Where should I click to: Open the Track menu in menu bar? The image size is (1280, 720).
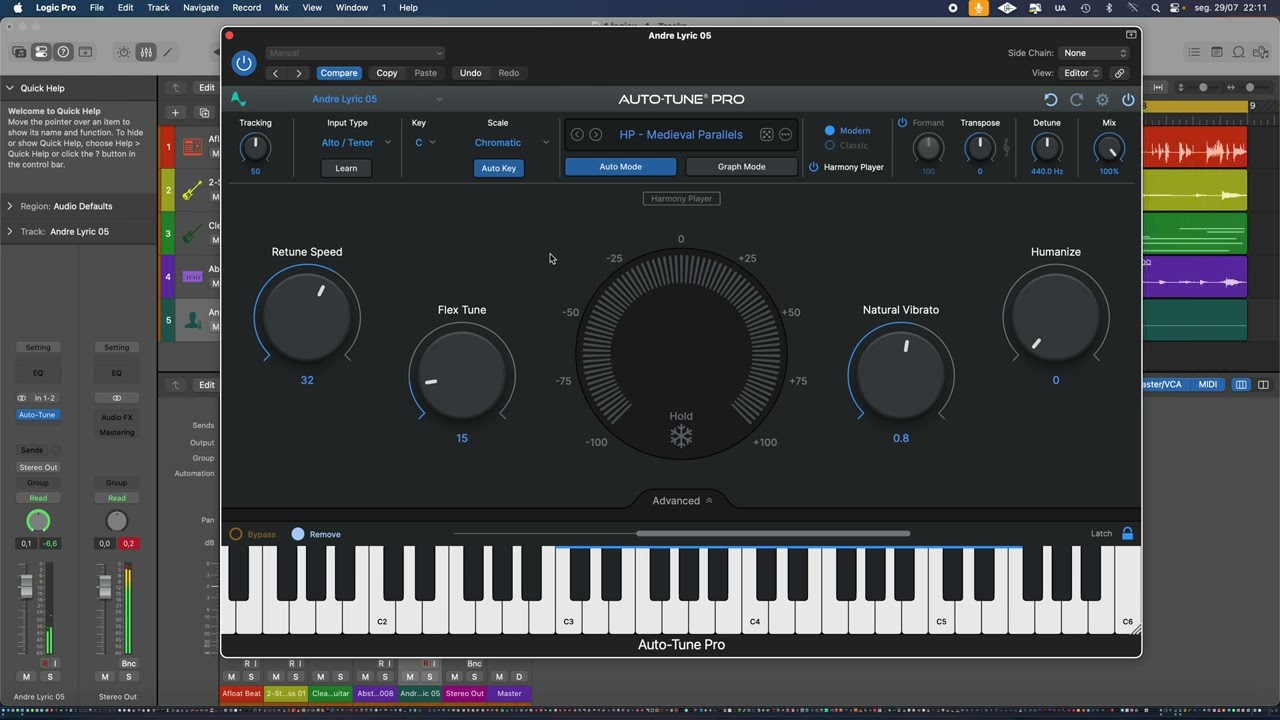pyautogui.click(x=158, y=7)
